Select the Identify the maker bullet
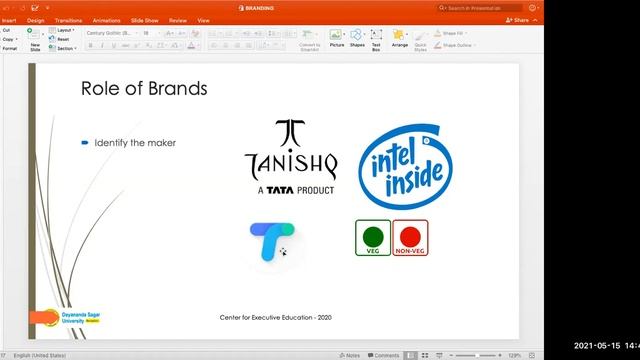 [135, 143]
